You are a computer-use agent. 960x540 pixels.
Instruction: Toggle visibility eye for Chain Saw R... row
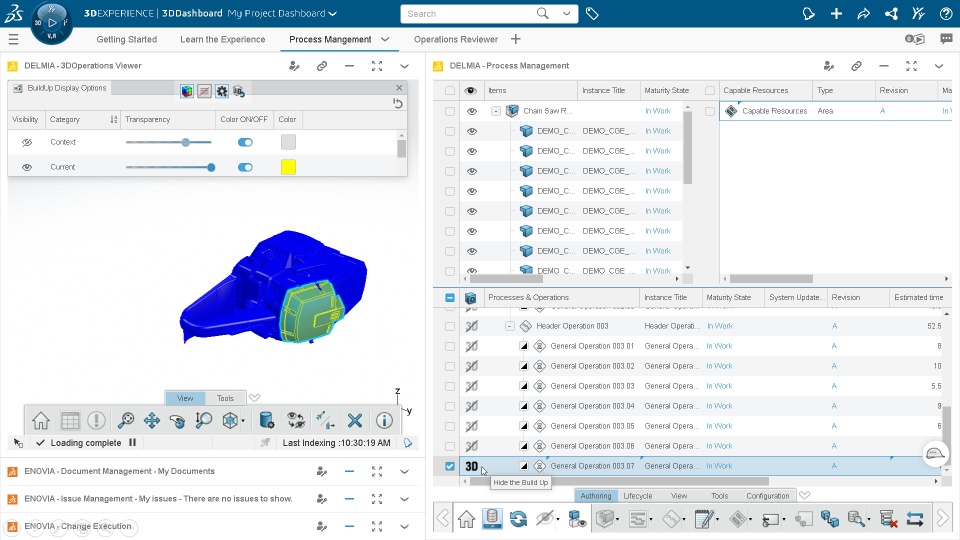click(471, 111)
